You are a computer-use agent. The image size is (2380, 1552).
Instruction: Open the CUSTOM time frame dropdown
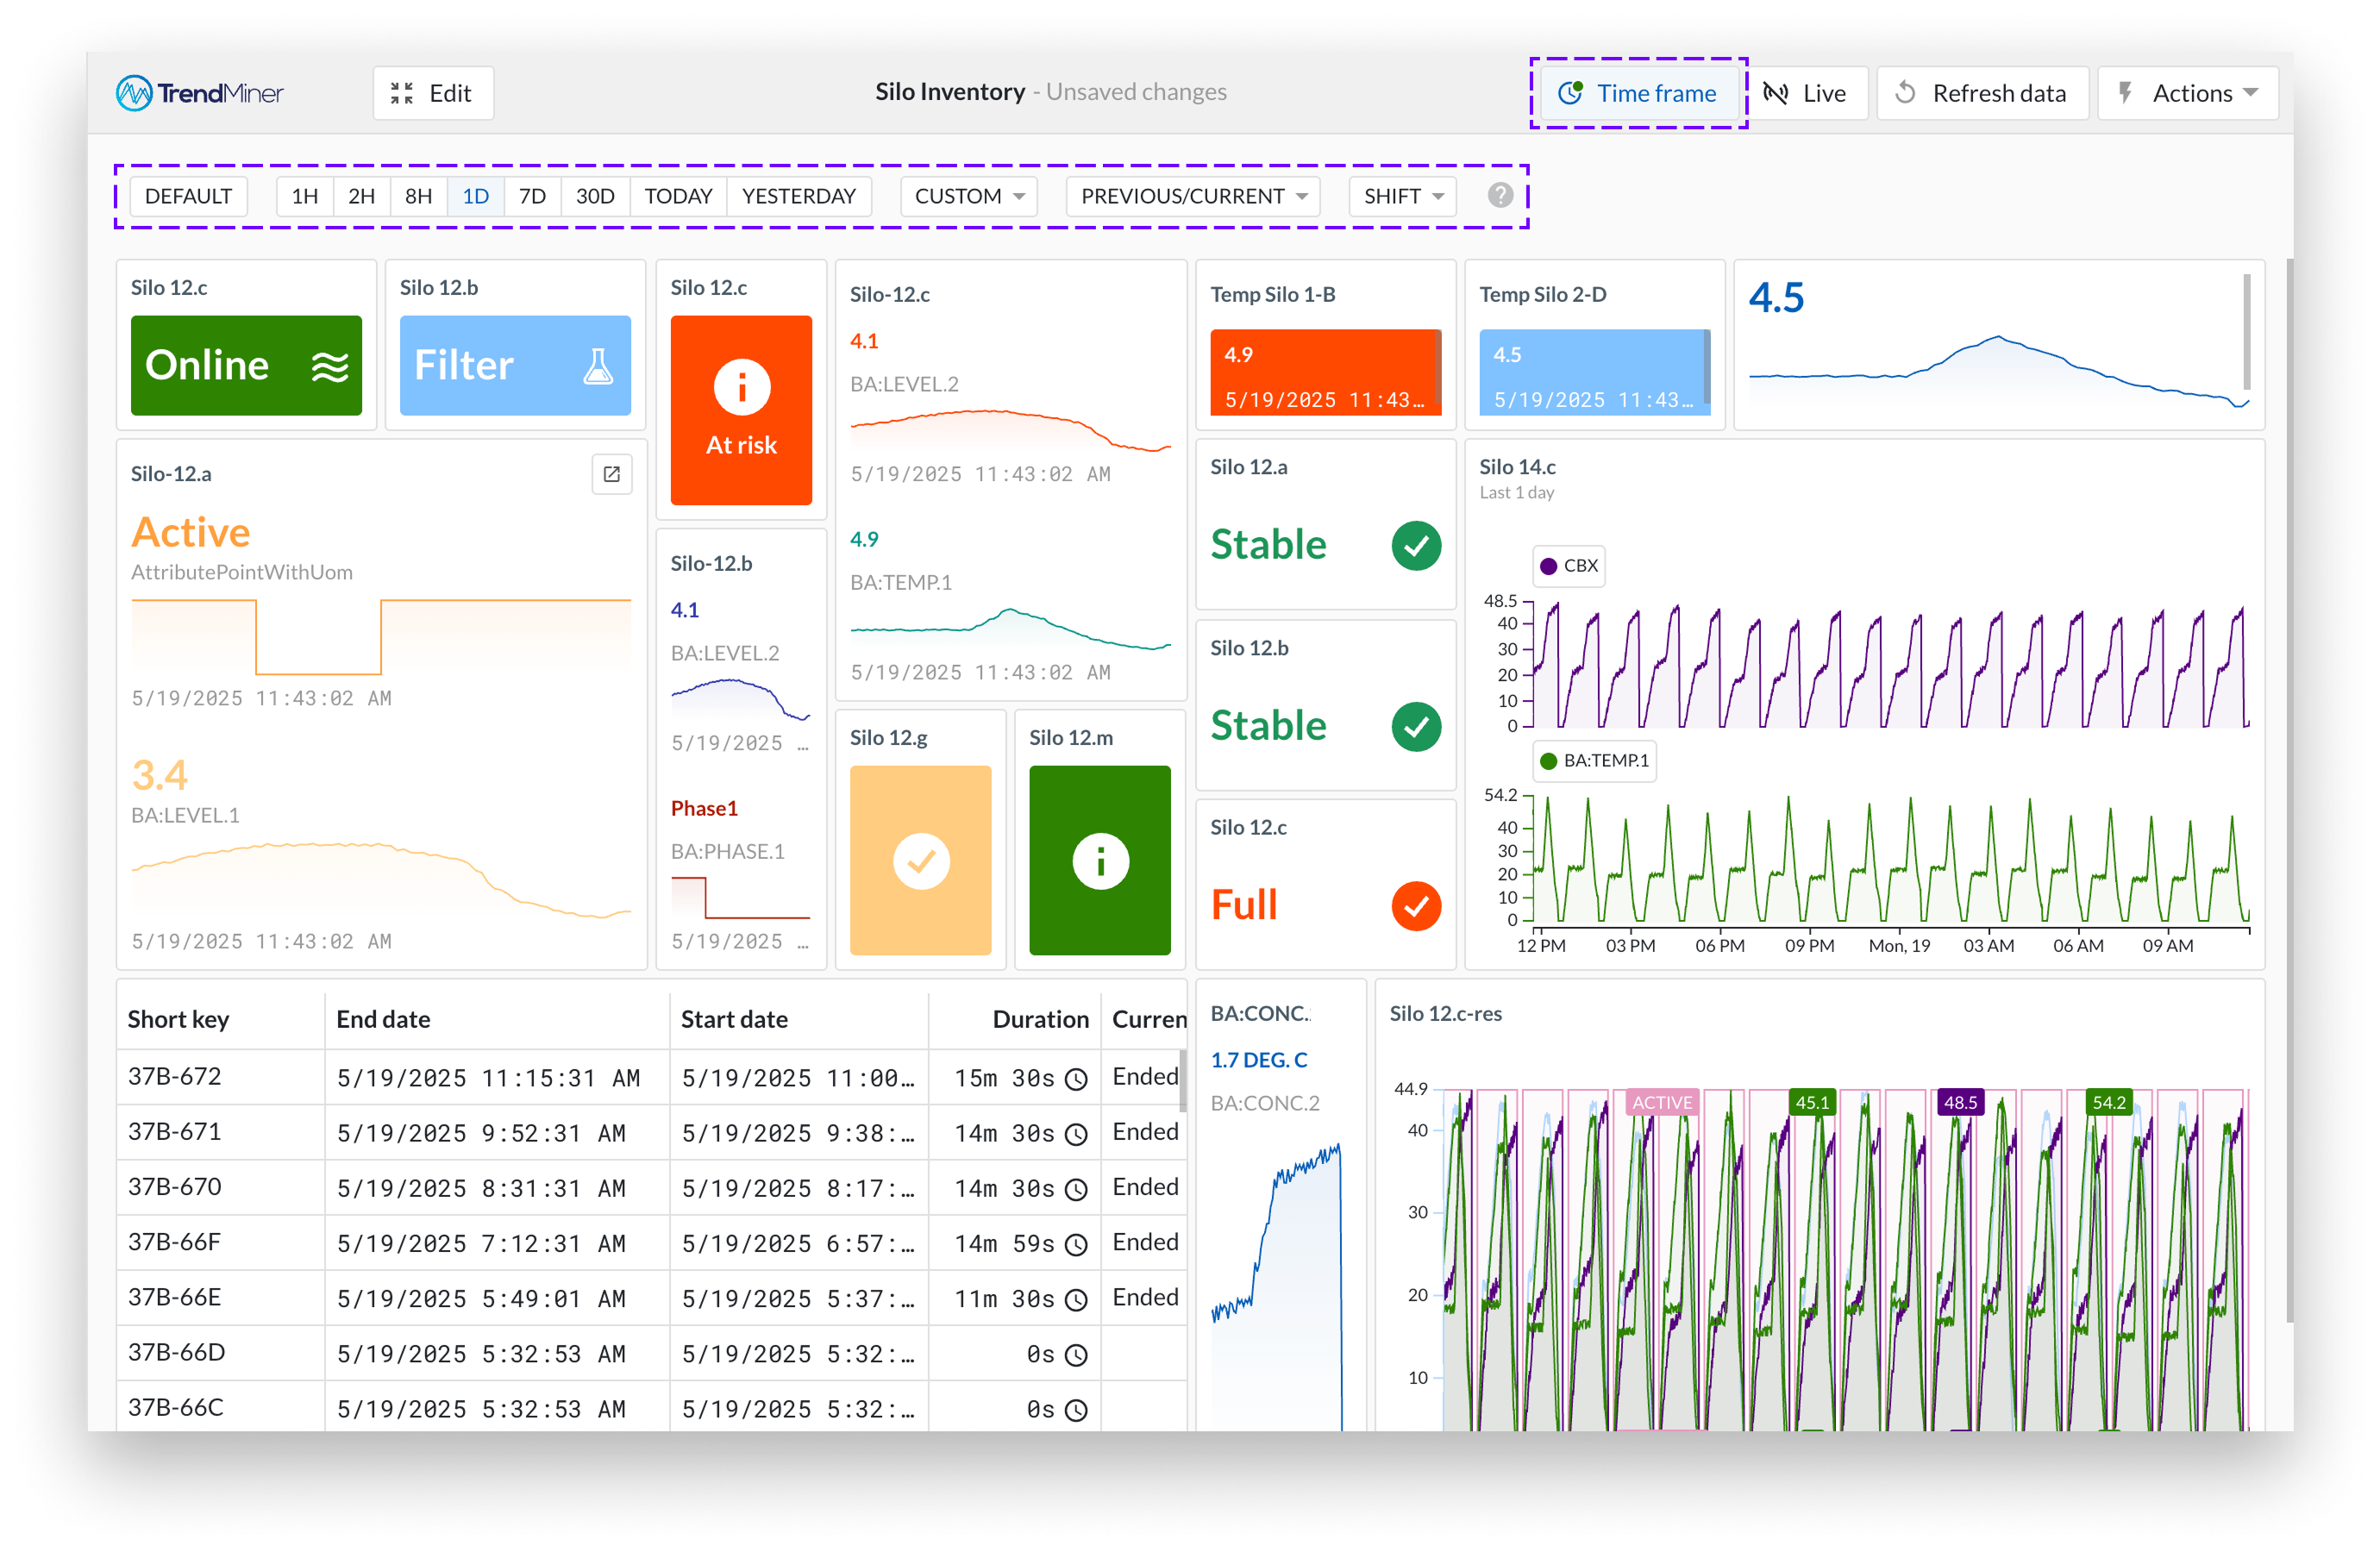point(968,196)
